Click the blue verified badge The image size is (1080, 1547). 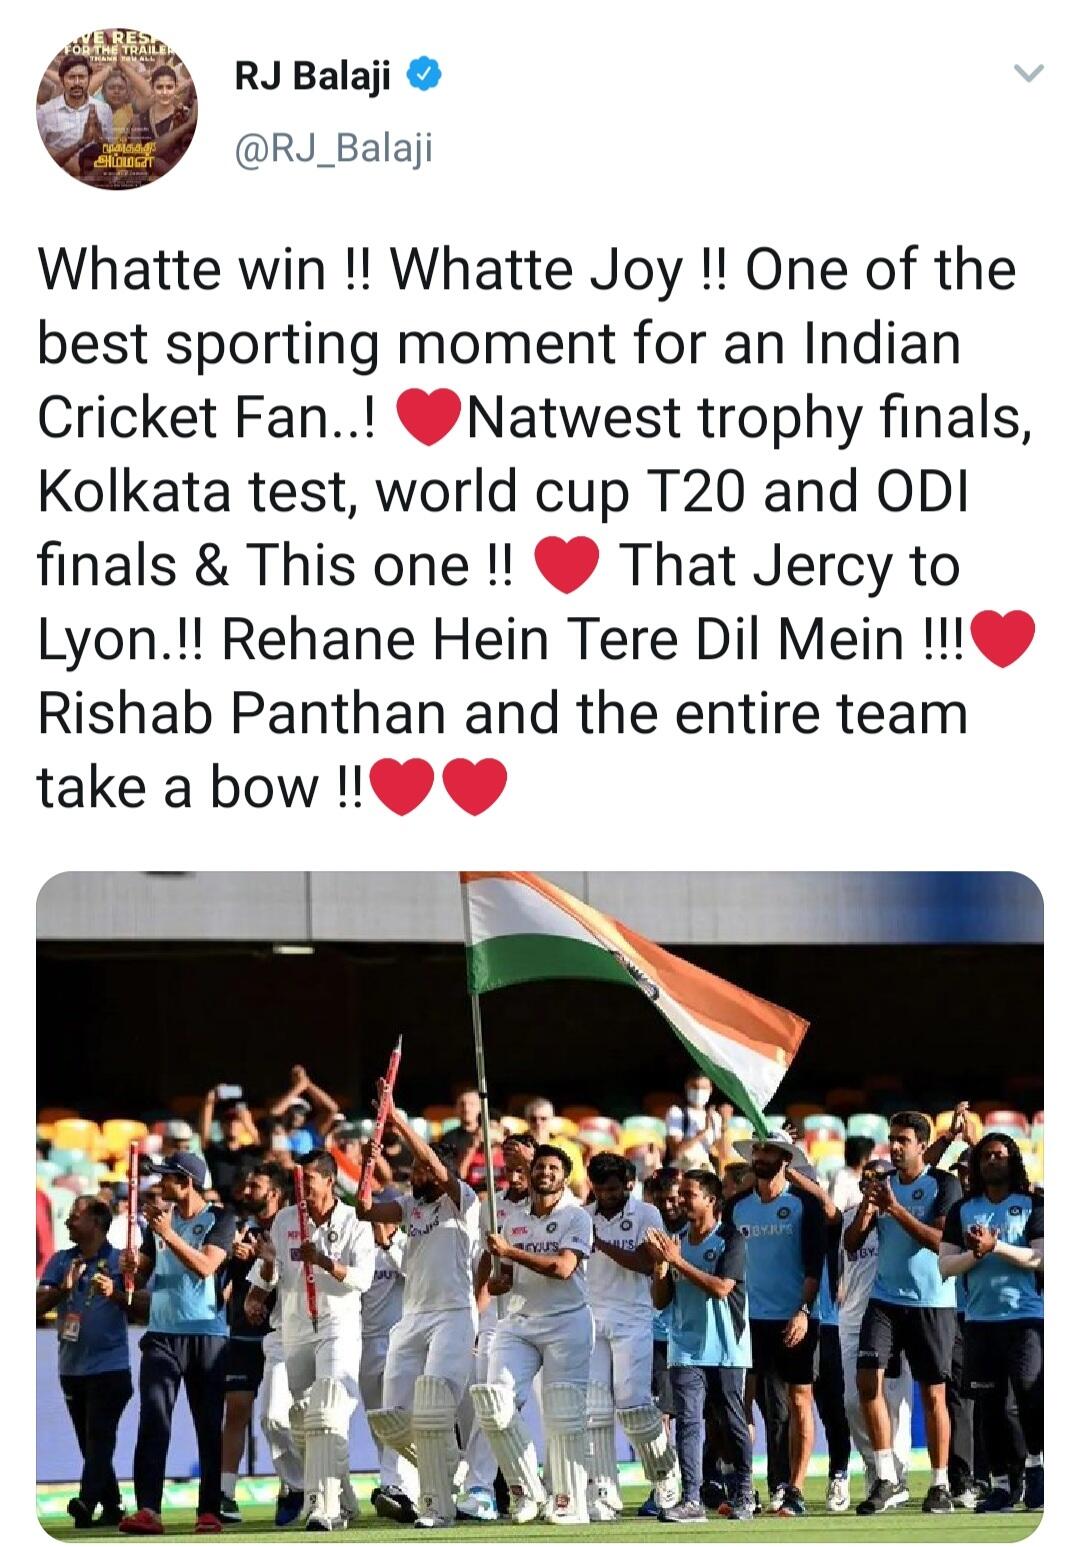coord(421,75)
